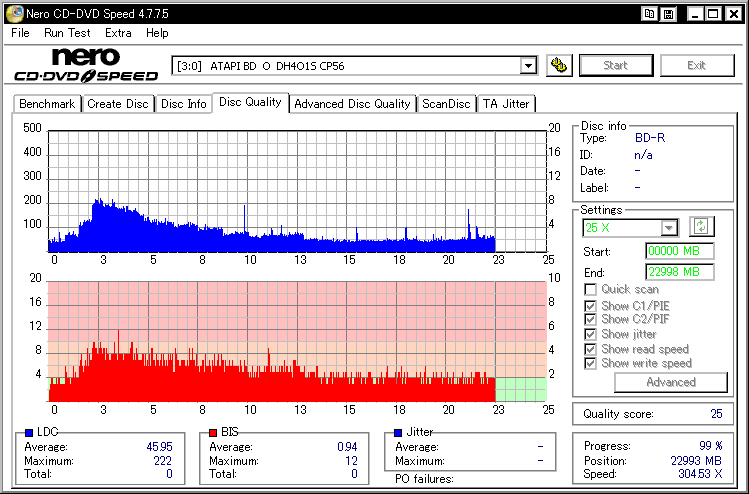749x494 pixels.
Task: Click the disc Type value BD-R
Action: pos(650,138)
